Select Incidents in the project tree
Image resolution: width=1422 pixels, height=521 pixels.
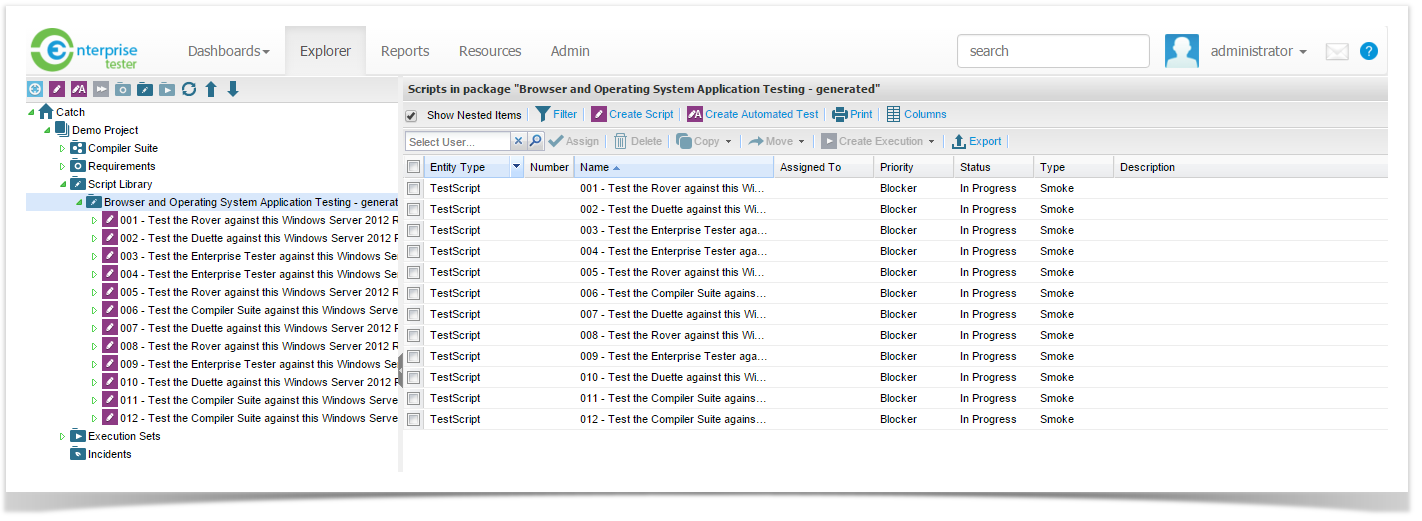point(109,454)
